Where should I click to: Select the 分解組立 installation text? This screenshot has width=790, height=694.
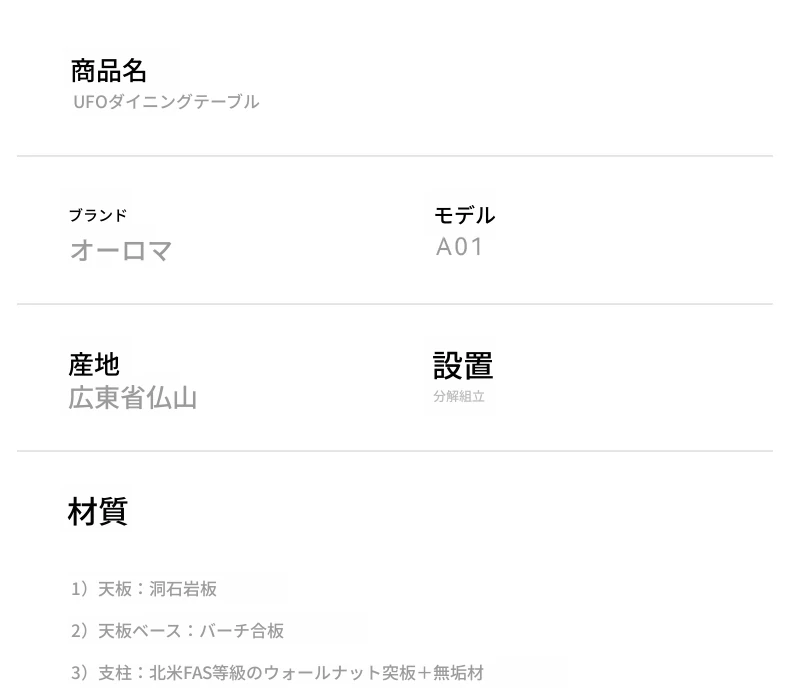tap(459, 396)
